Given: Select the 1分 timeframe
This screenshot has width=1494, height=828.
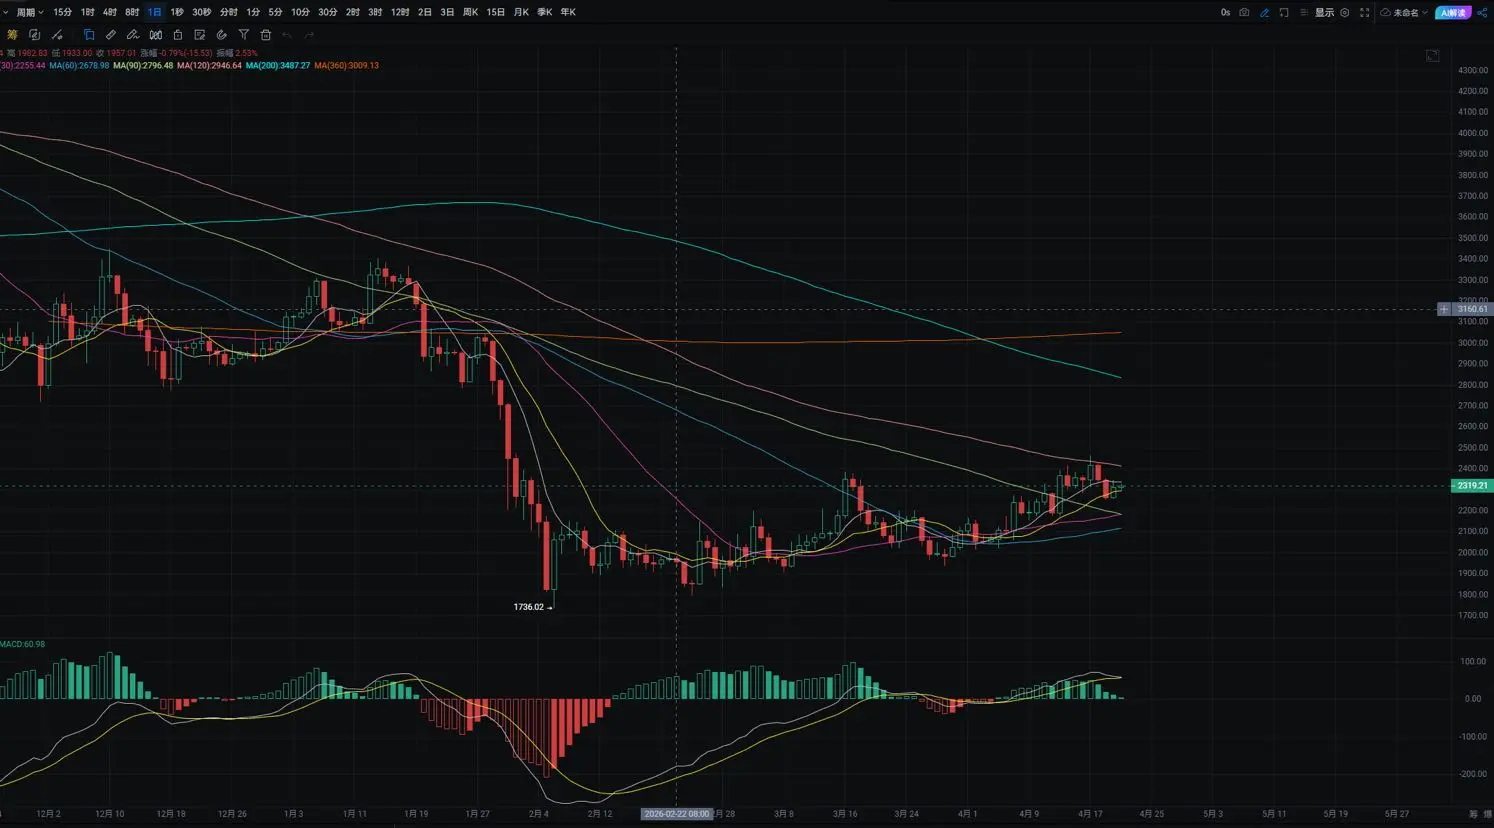Looking at the screenshot, I should tap(253, 12).
